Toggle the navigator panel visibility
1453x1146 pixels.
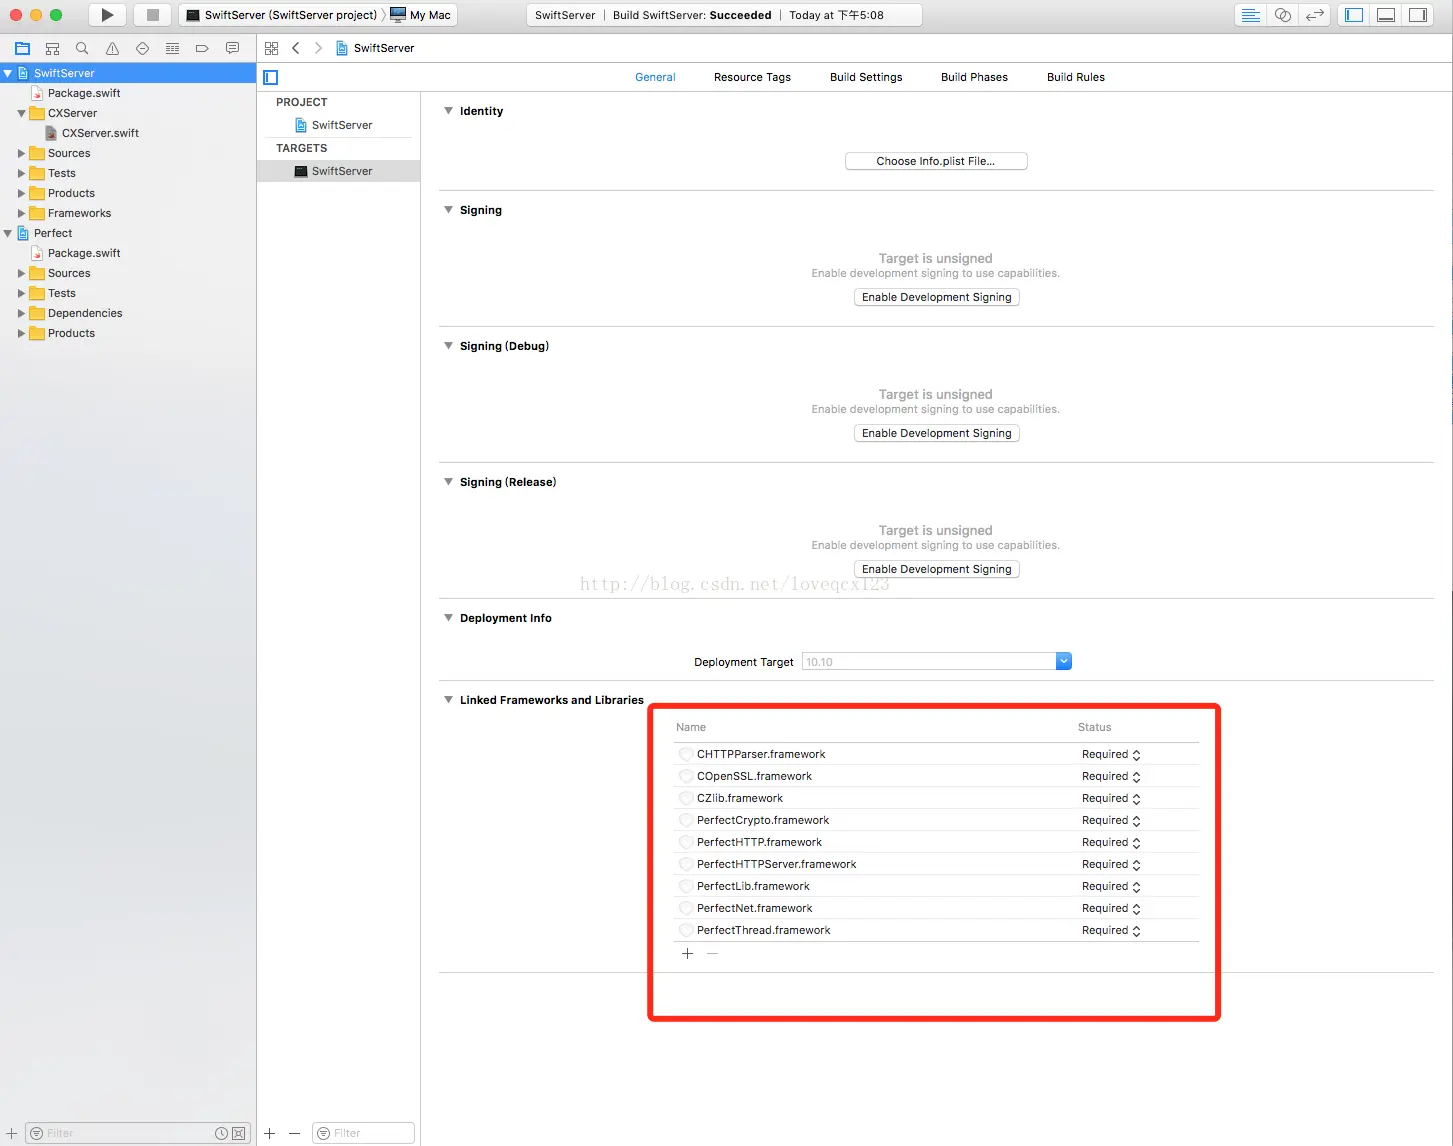pyautogui.click(x=1354, y=15)
